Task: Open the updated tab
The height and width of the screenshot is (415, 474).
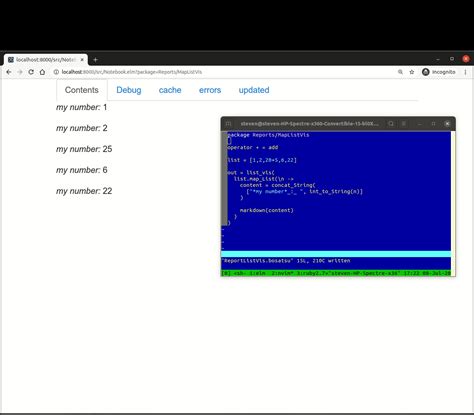Action: point(254,90)
